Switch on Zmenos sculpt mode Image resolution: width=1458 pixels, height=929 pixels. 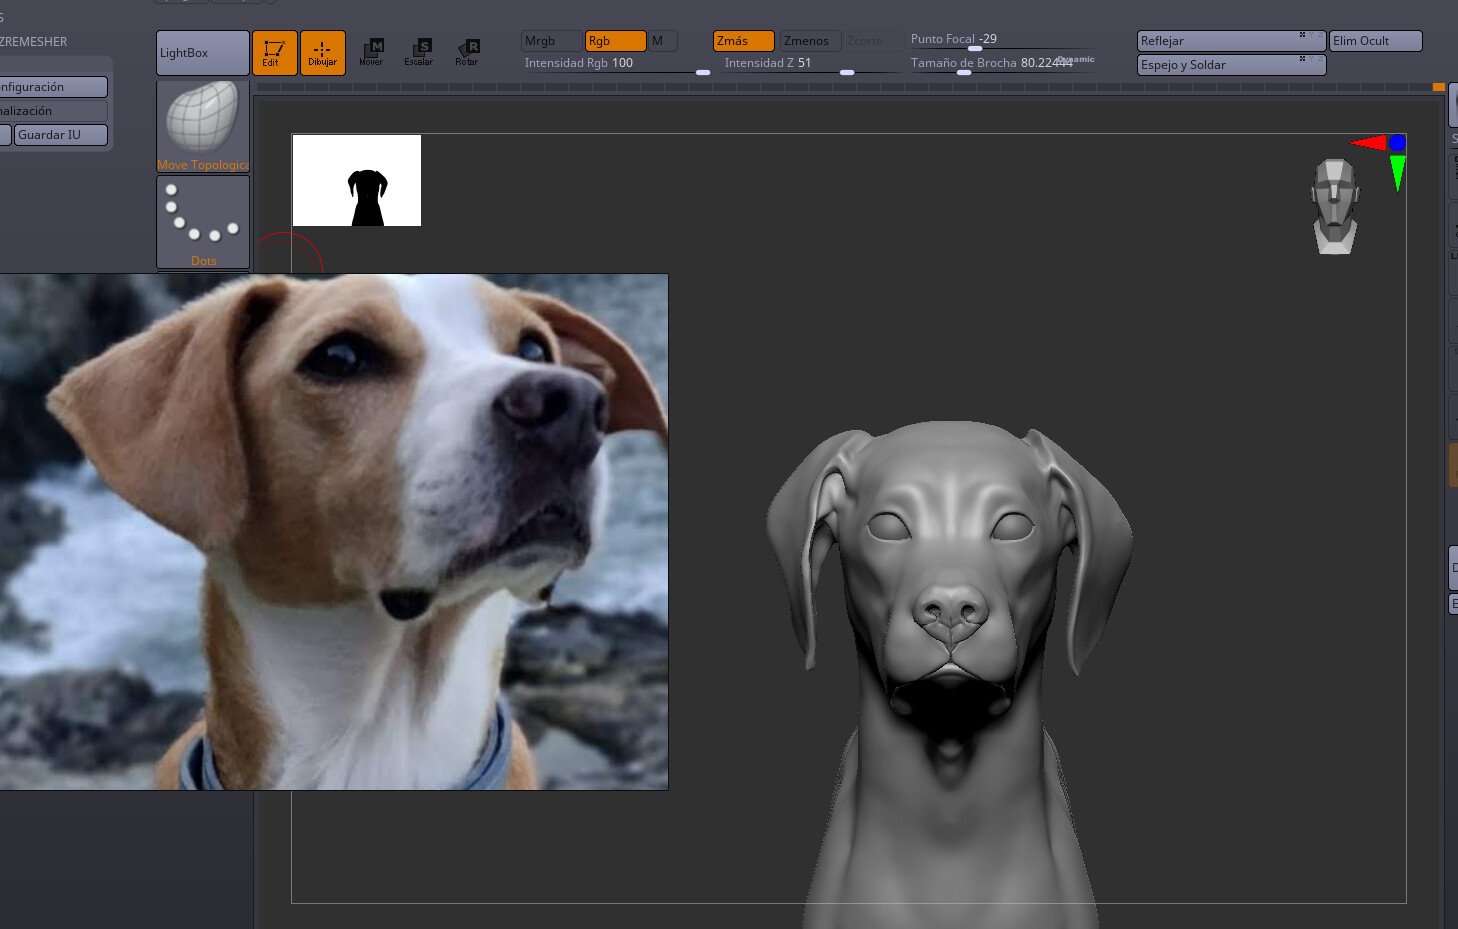point(809,41)
